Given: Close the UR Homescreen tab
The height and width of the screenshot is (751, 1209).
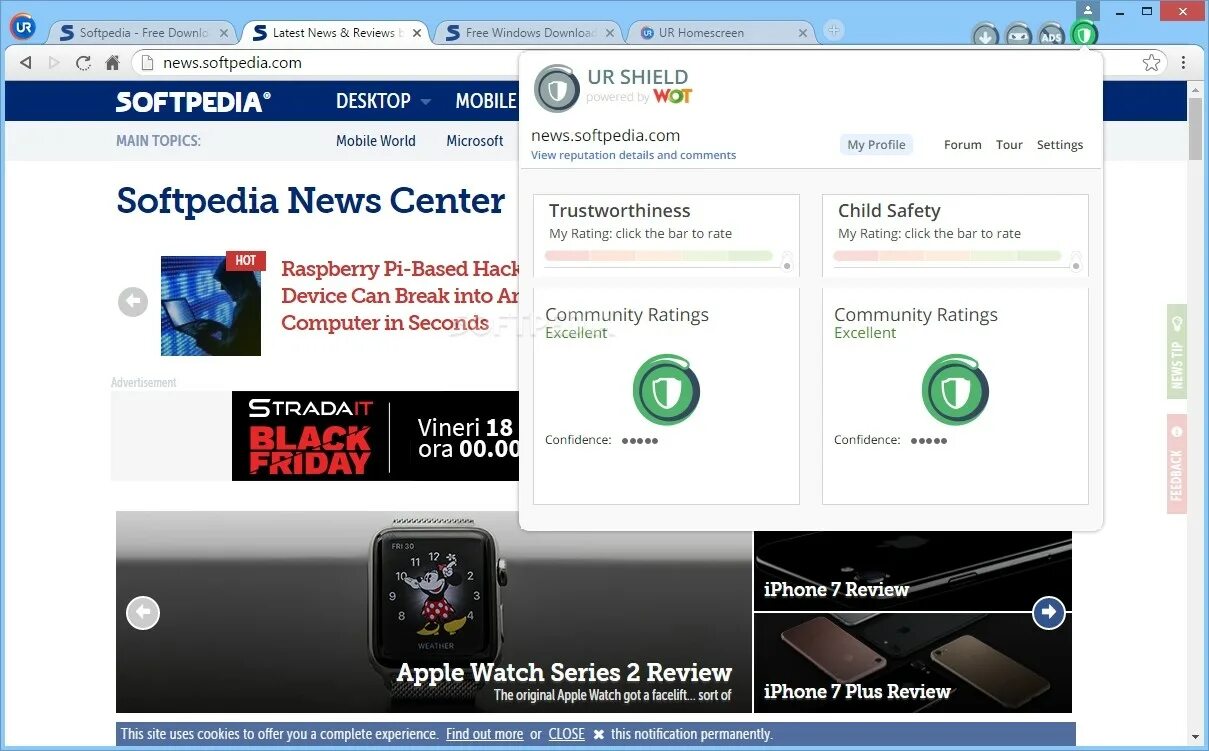Looking at the screenshot, I should point(803,33).
